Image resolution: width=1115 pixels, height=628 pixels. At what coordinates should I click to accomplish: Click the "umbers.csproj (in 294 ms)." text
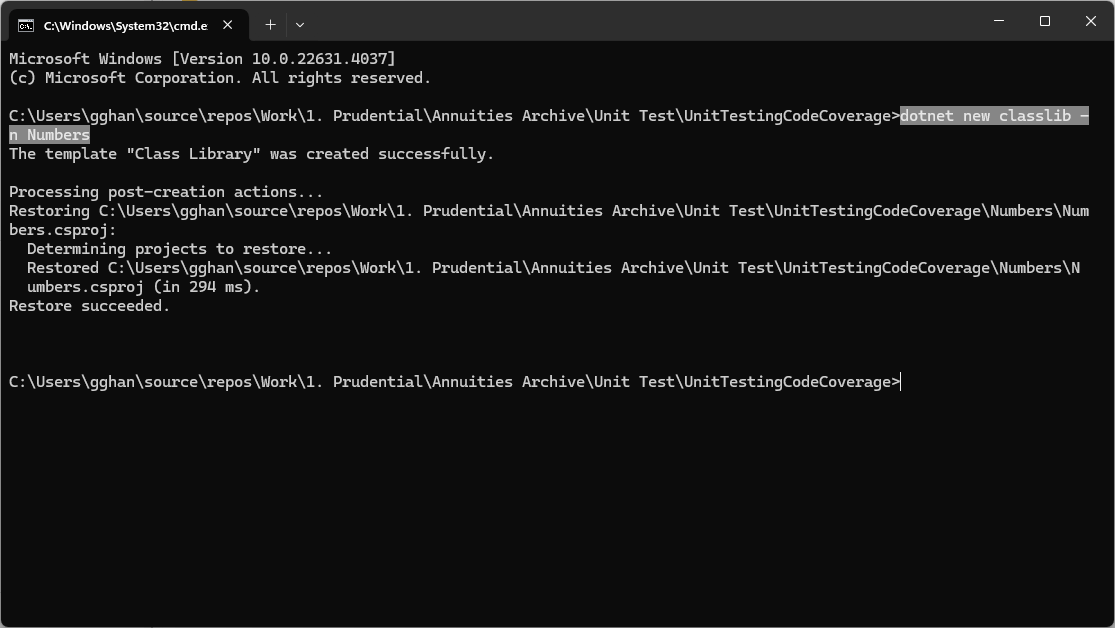click(x=144, y=287)
